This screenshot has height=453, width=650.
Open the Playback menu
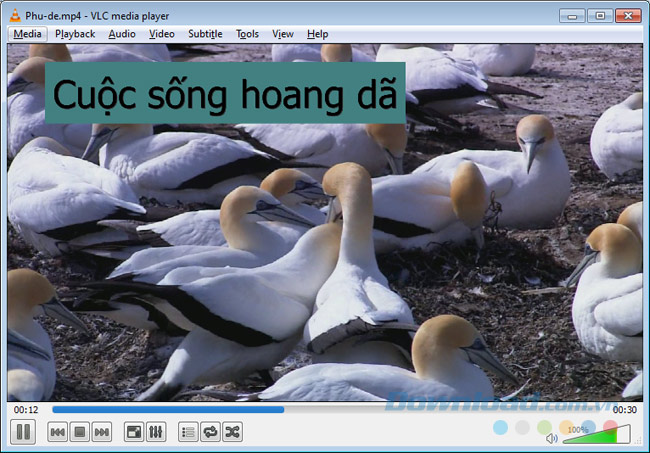point(75,34)
